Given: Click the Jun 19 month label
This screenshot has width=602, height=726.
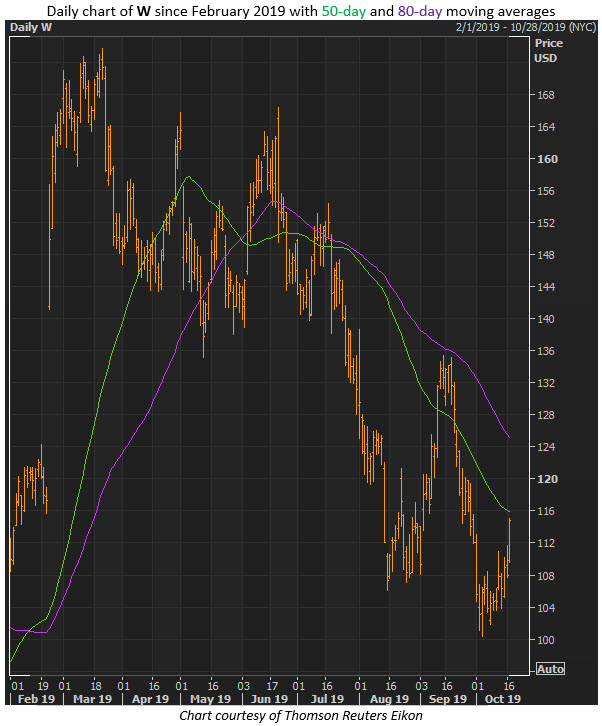Looking at the screenshot, I should coord(269,699).
